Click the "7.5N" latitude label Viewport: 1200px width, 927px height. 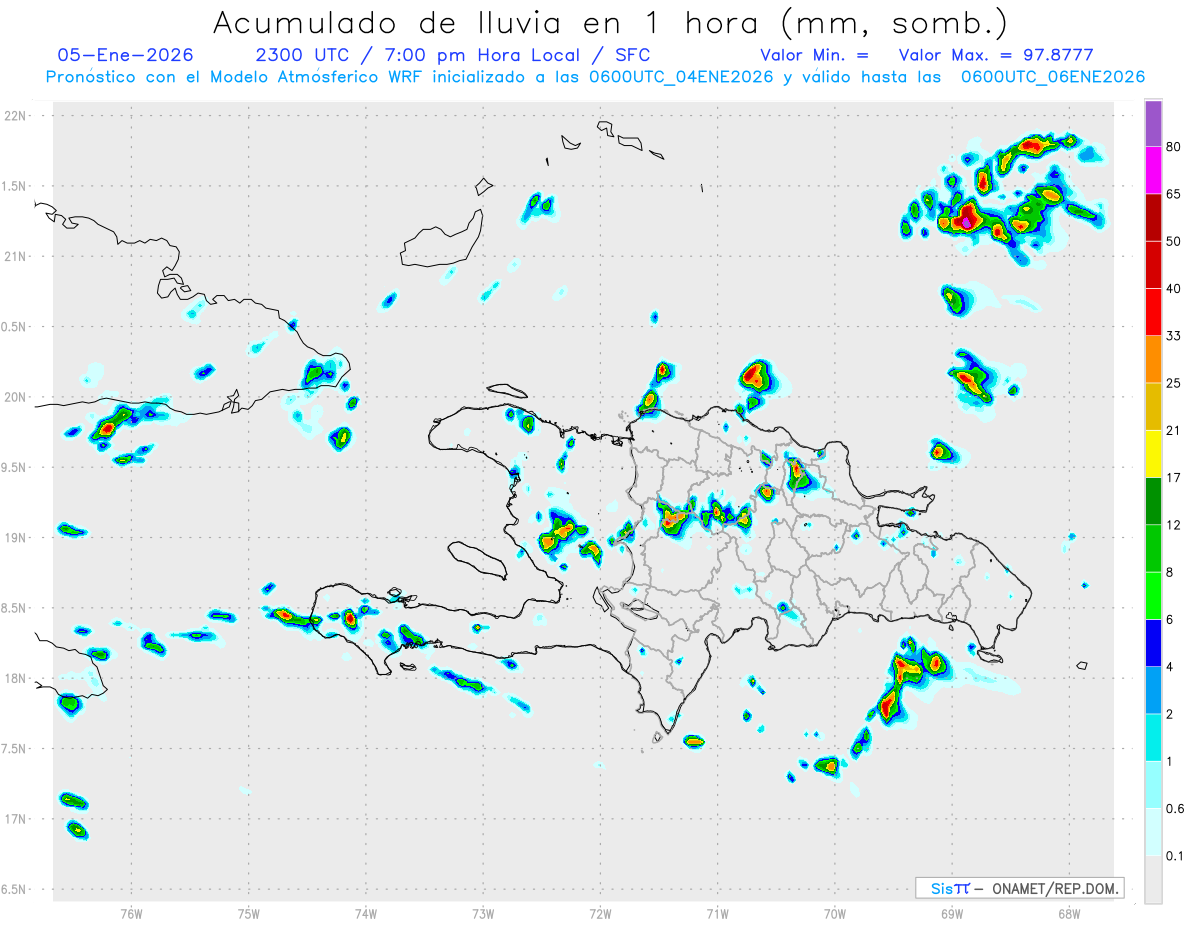pyautogui.click(x=15, y=749)
